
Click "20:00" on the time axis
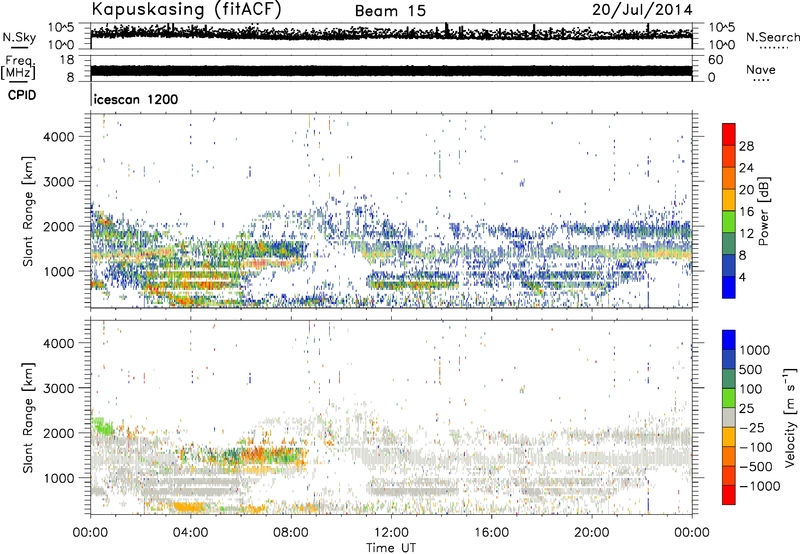point(591,533)
